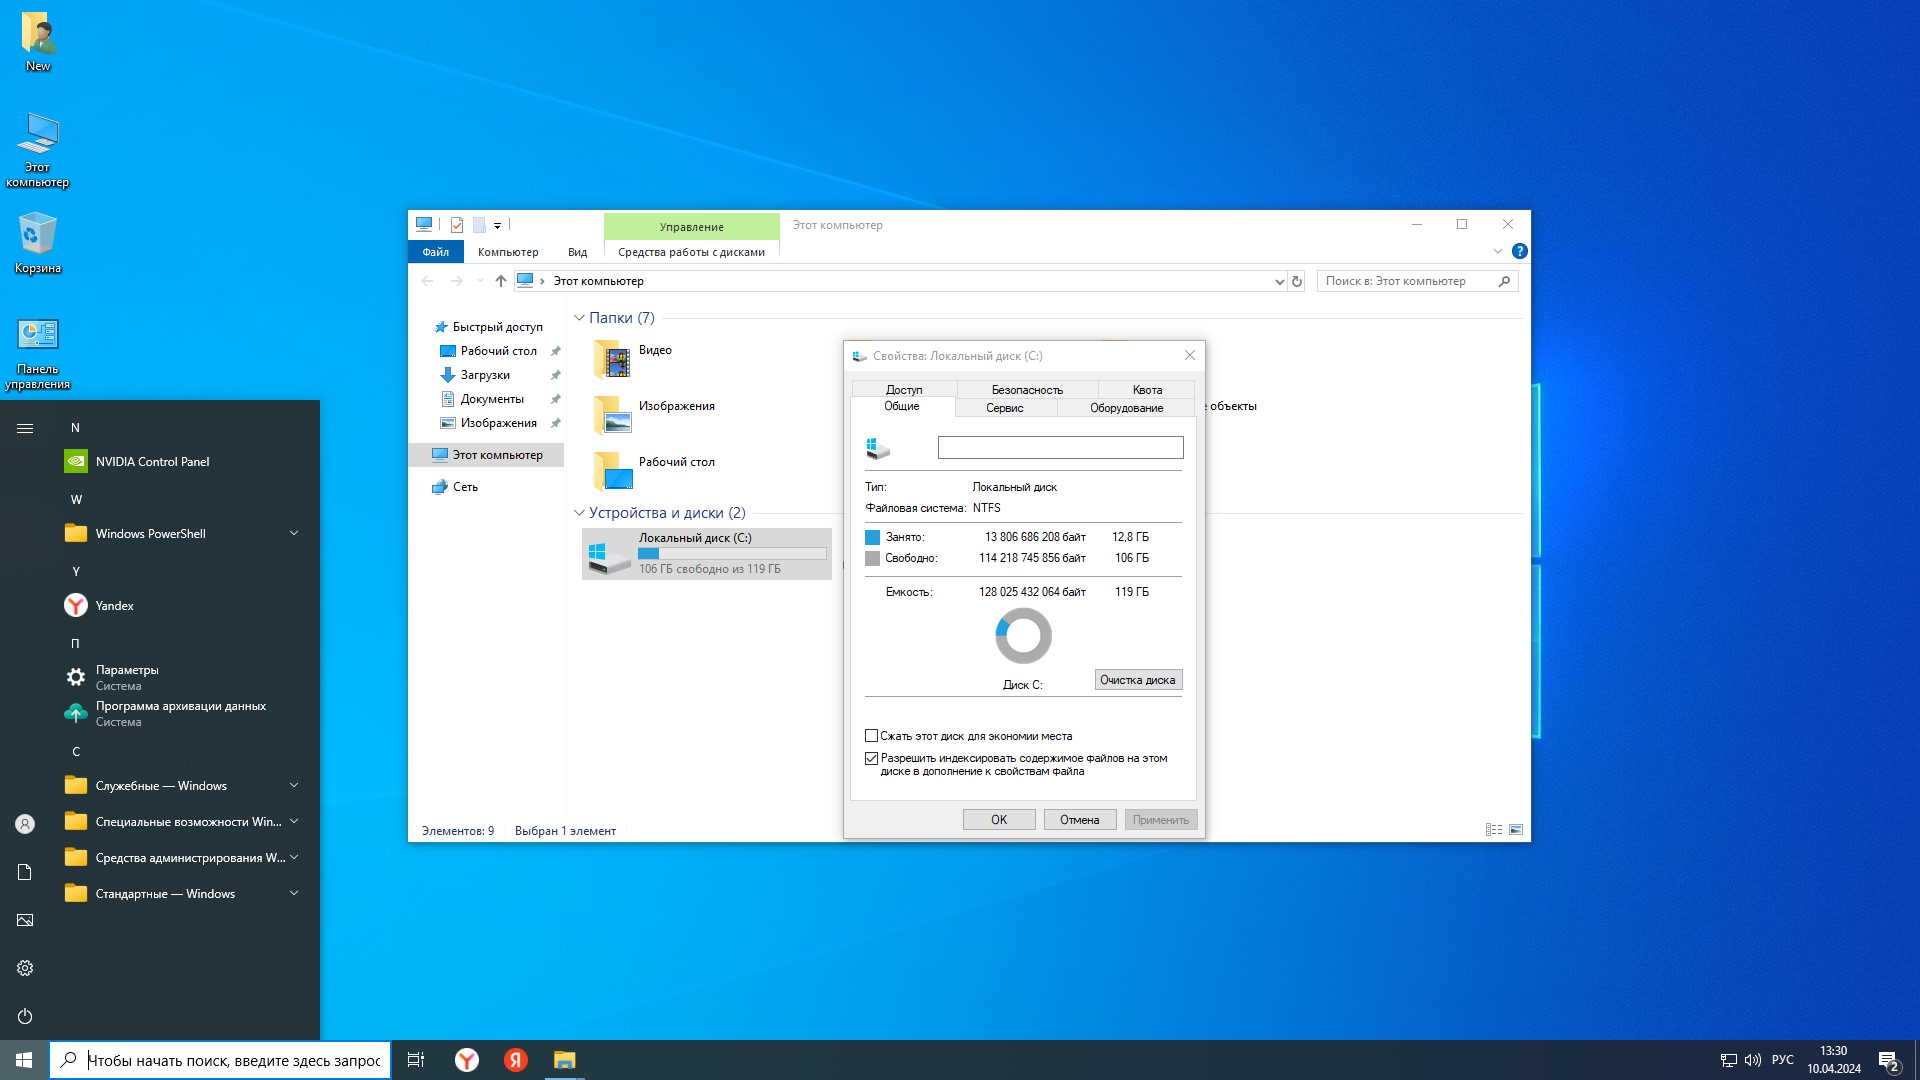The image size is (1920, 1080).
Task: Click the Task View taskbar icon
Action: point(416,1060)
